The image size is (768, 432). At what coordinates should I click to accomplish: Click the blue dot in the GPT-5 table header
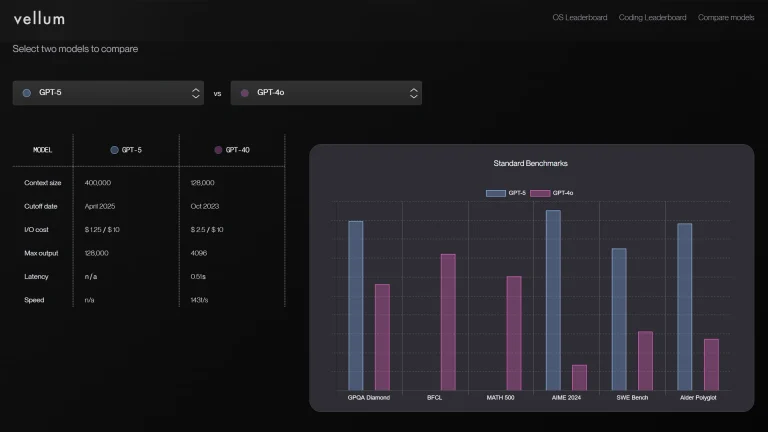coord(114,150)
